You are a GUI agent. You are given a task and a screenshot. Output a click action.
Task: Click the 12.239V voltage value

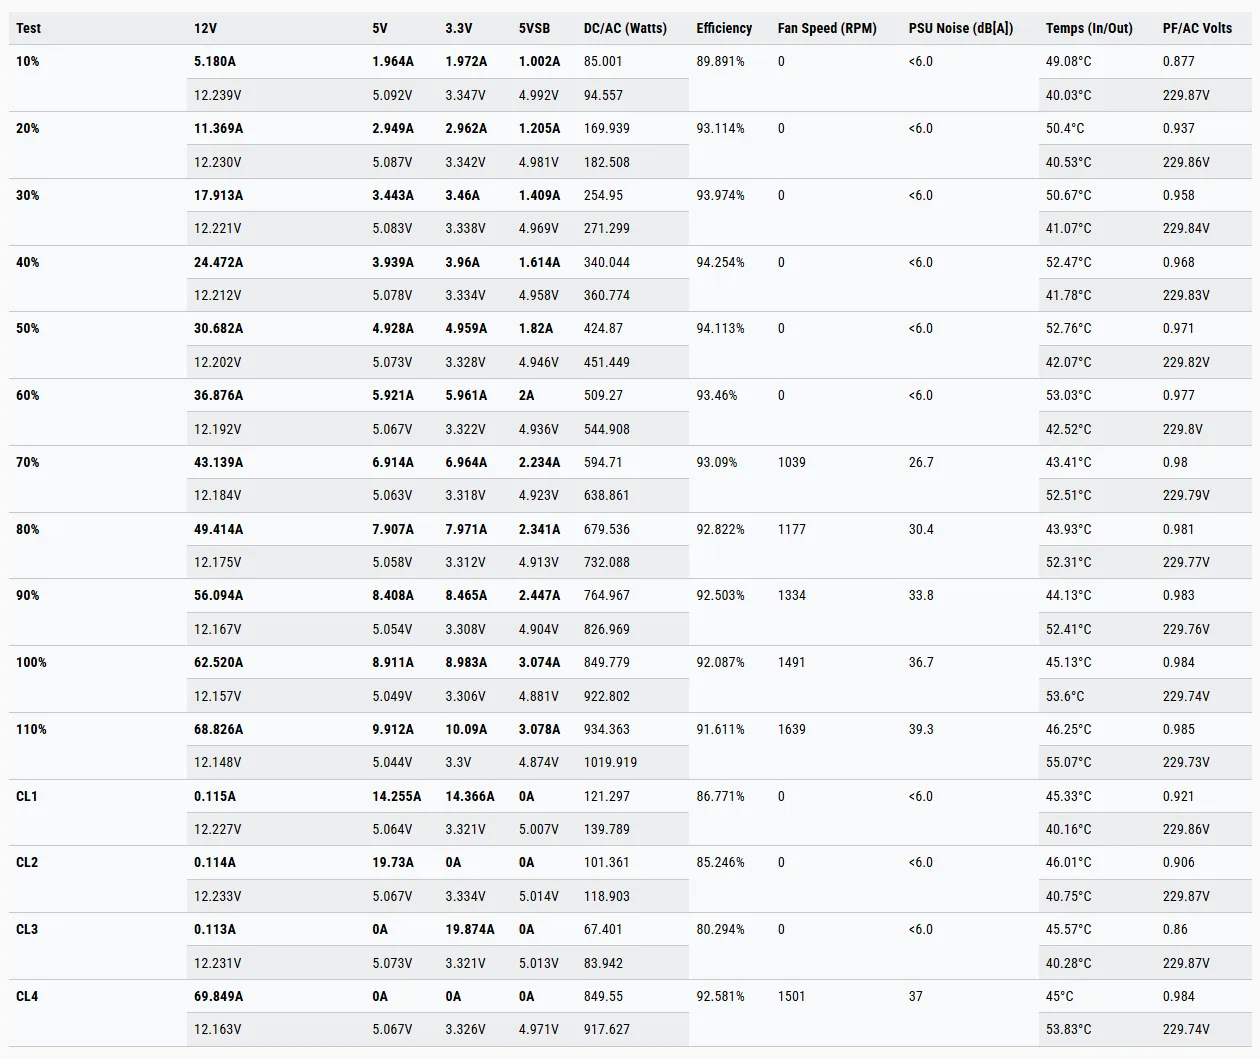(217, 95)
